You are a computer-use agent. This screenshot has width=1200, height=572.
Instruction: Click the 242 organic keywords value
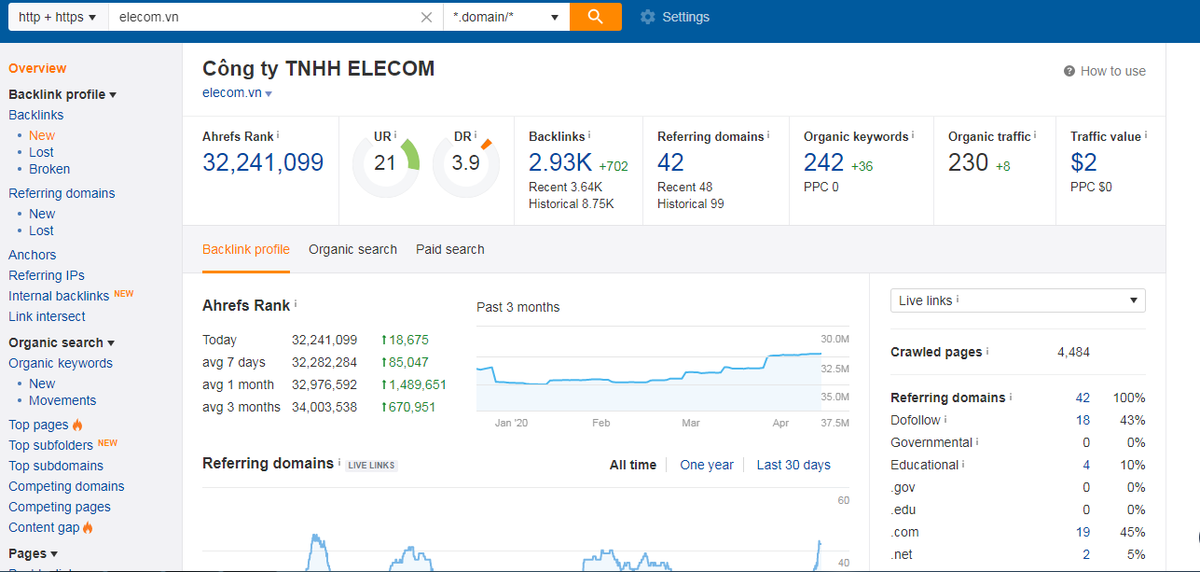pyautogui.click(x=824, y=163)
